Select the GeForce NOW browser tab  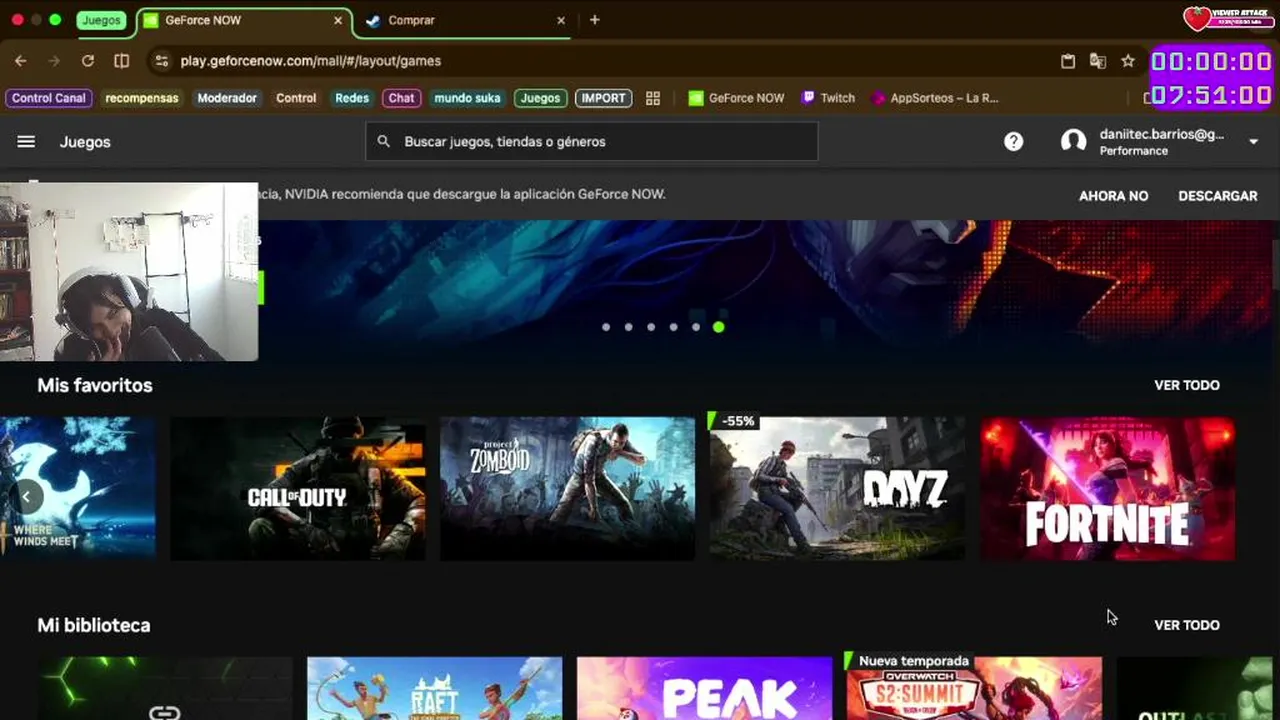pos(245,20)
